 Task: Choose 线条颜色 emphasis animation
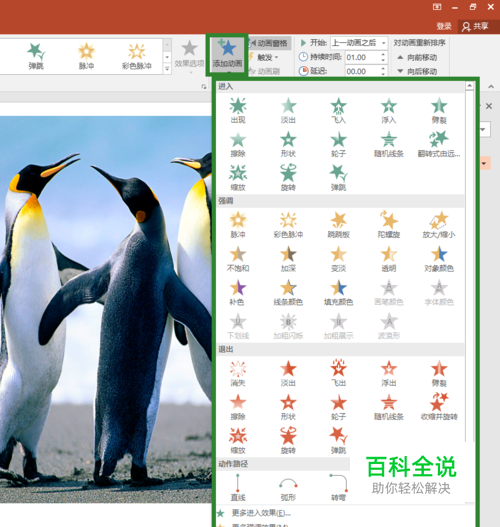(x=288, y=293)
